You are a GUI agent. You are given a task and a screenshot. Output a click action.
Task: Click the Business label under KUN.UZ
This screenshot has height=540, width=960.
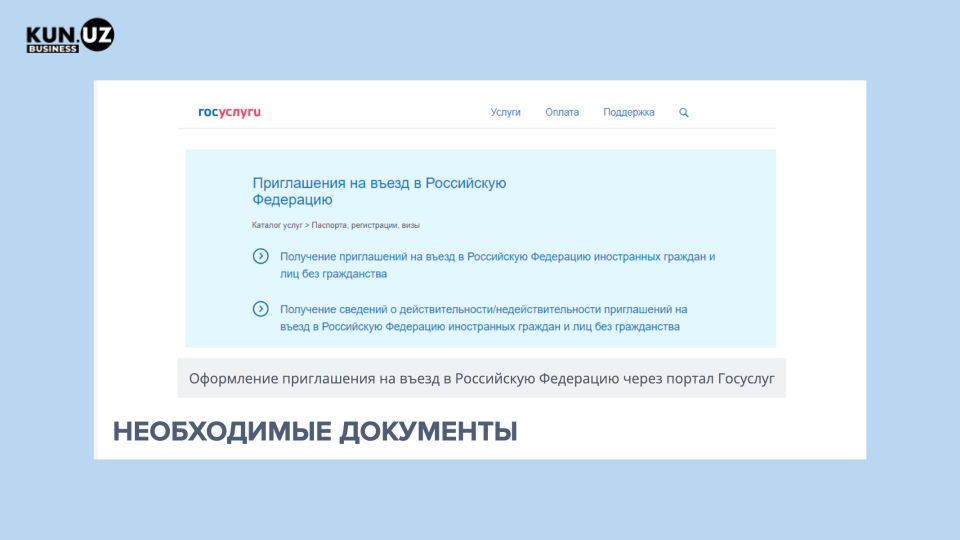[x=52, y=48]
